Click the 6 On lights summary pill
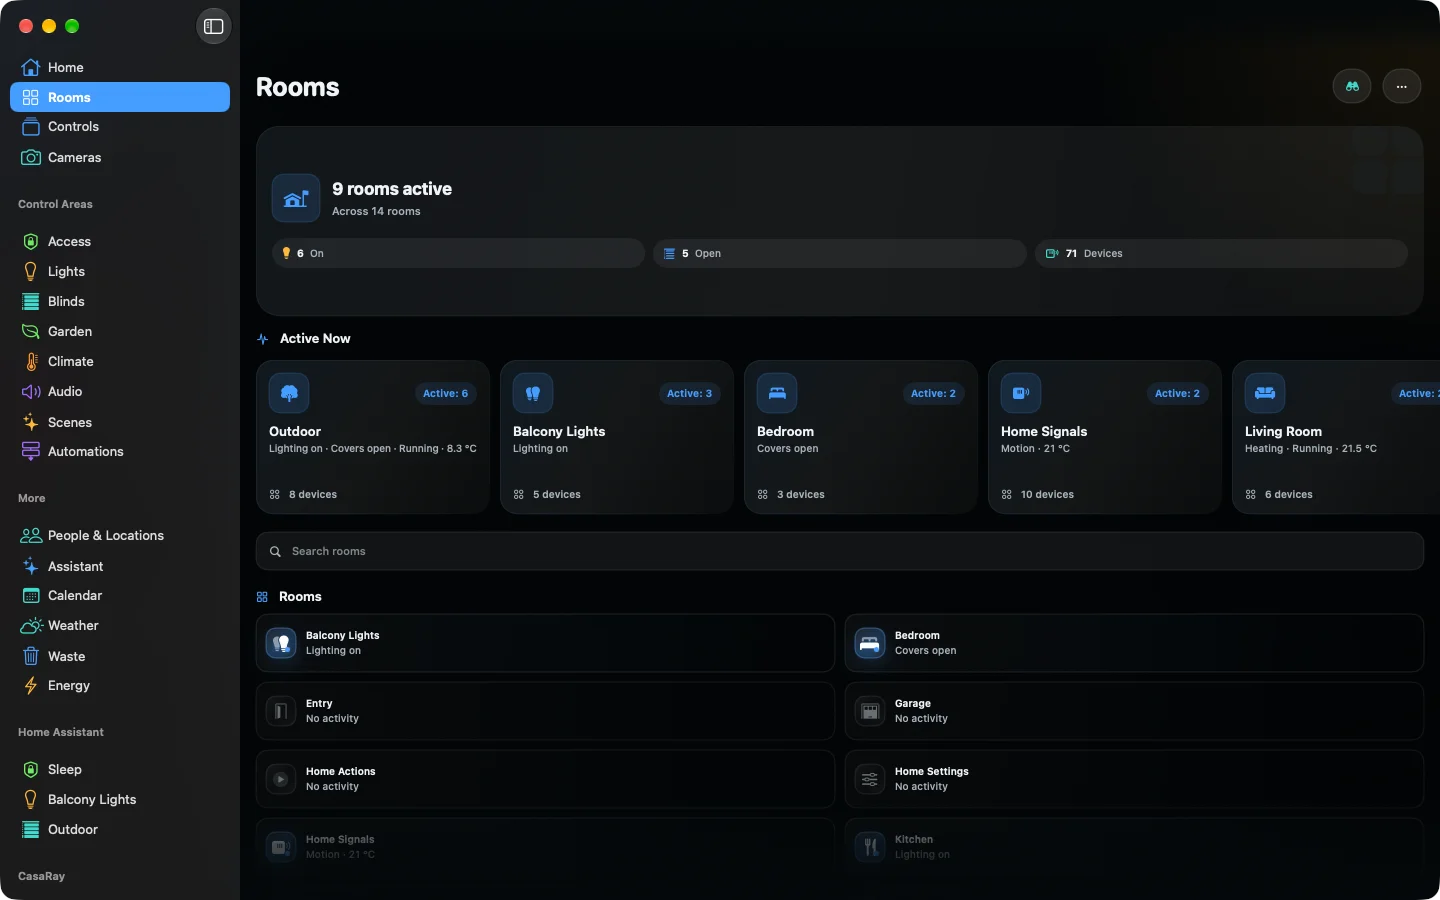 pos(458,253)
